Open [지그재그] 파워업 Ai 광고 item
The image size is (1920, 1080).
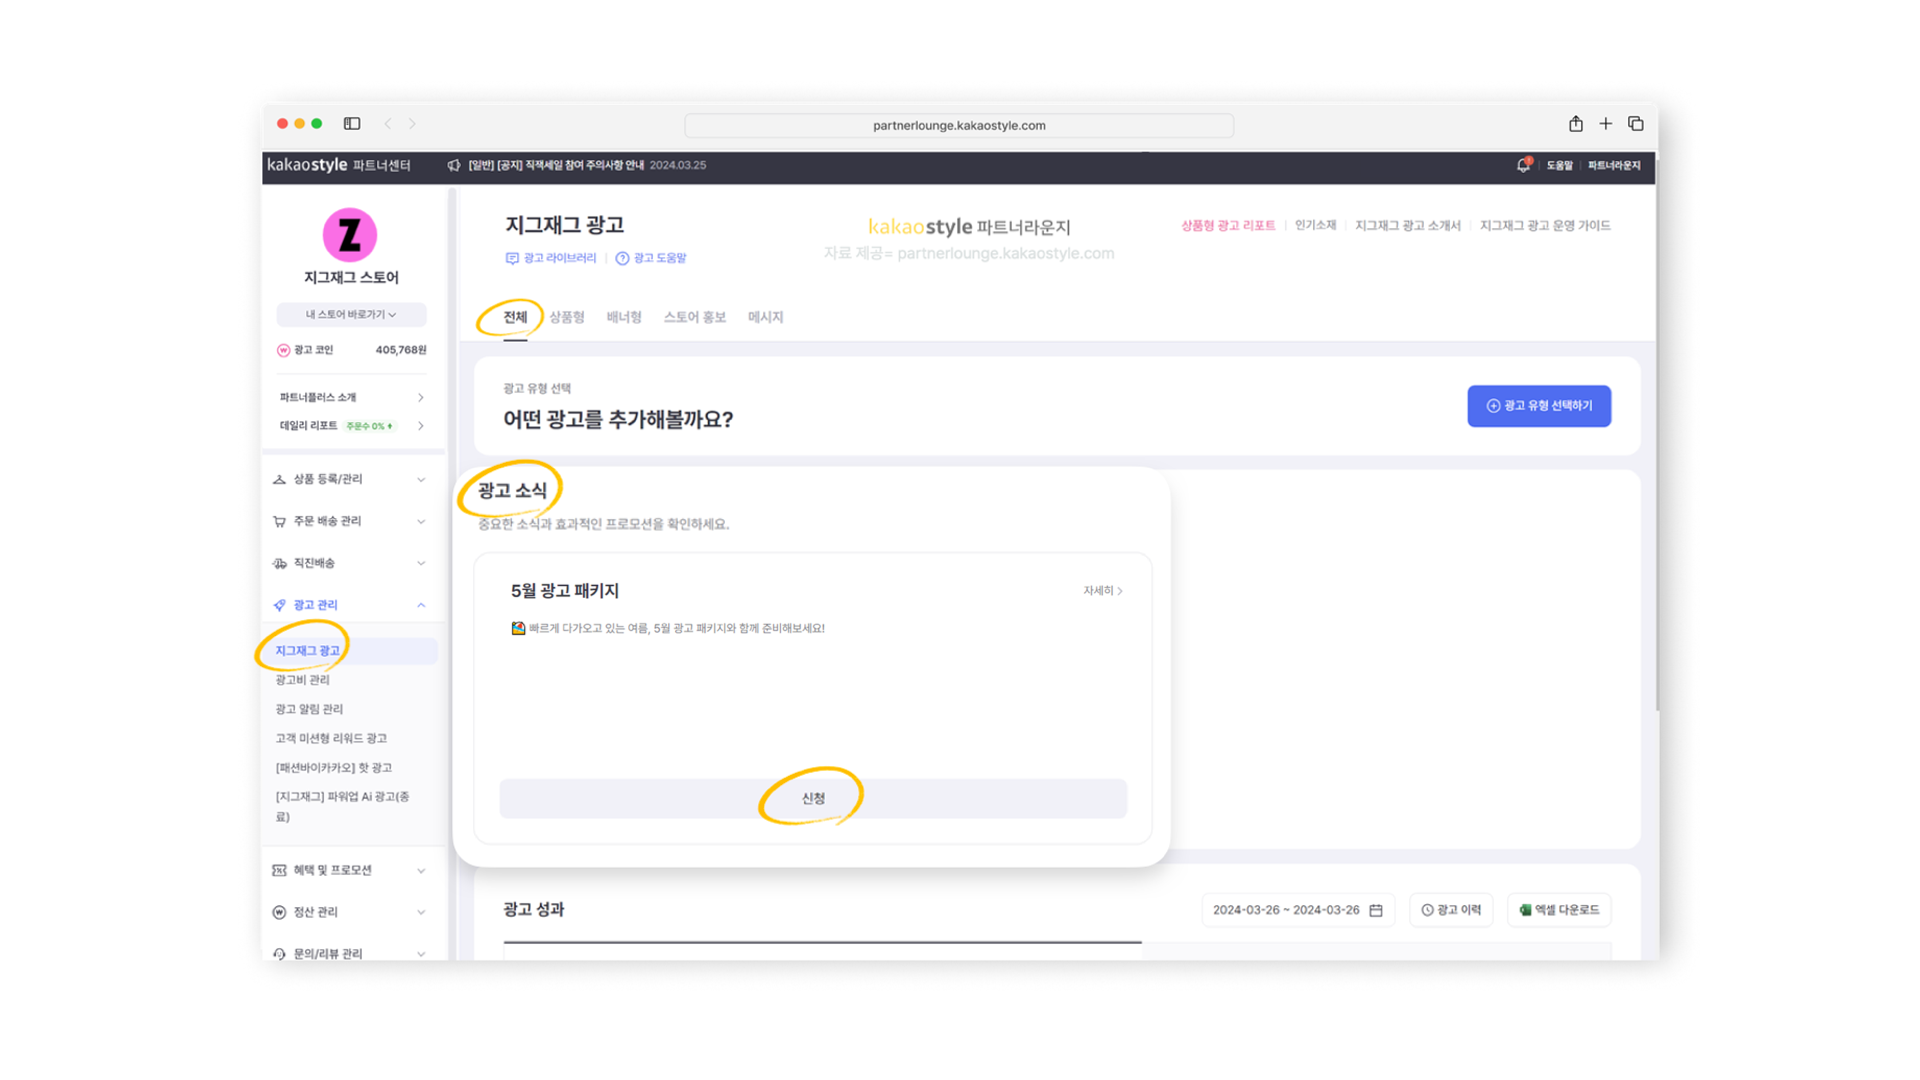coord(343,806)
